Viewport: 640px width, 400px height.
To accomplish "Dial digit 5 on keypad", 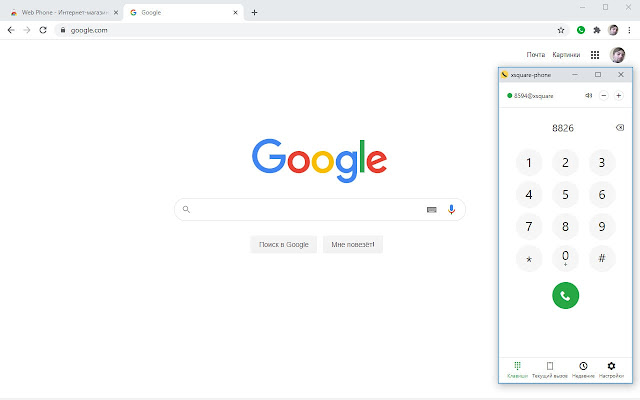I will [565, 195].
